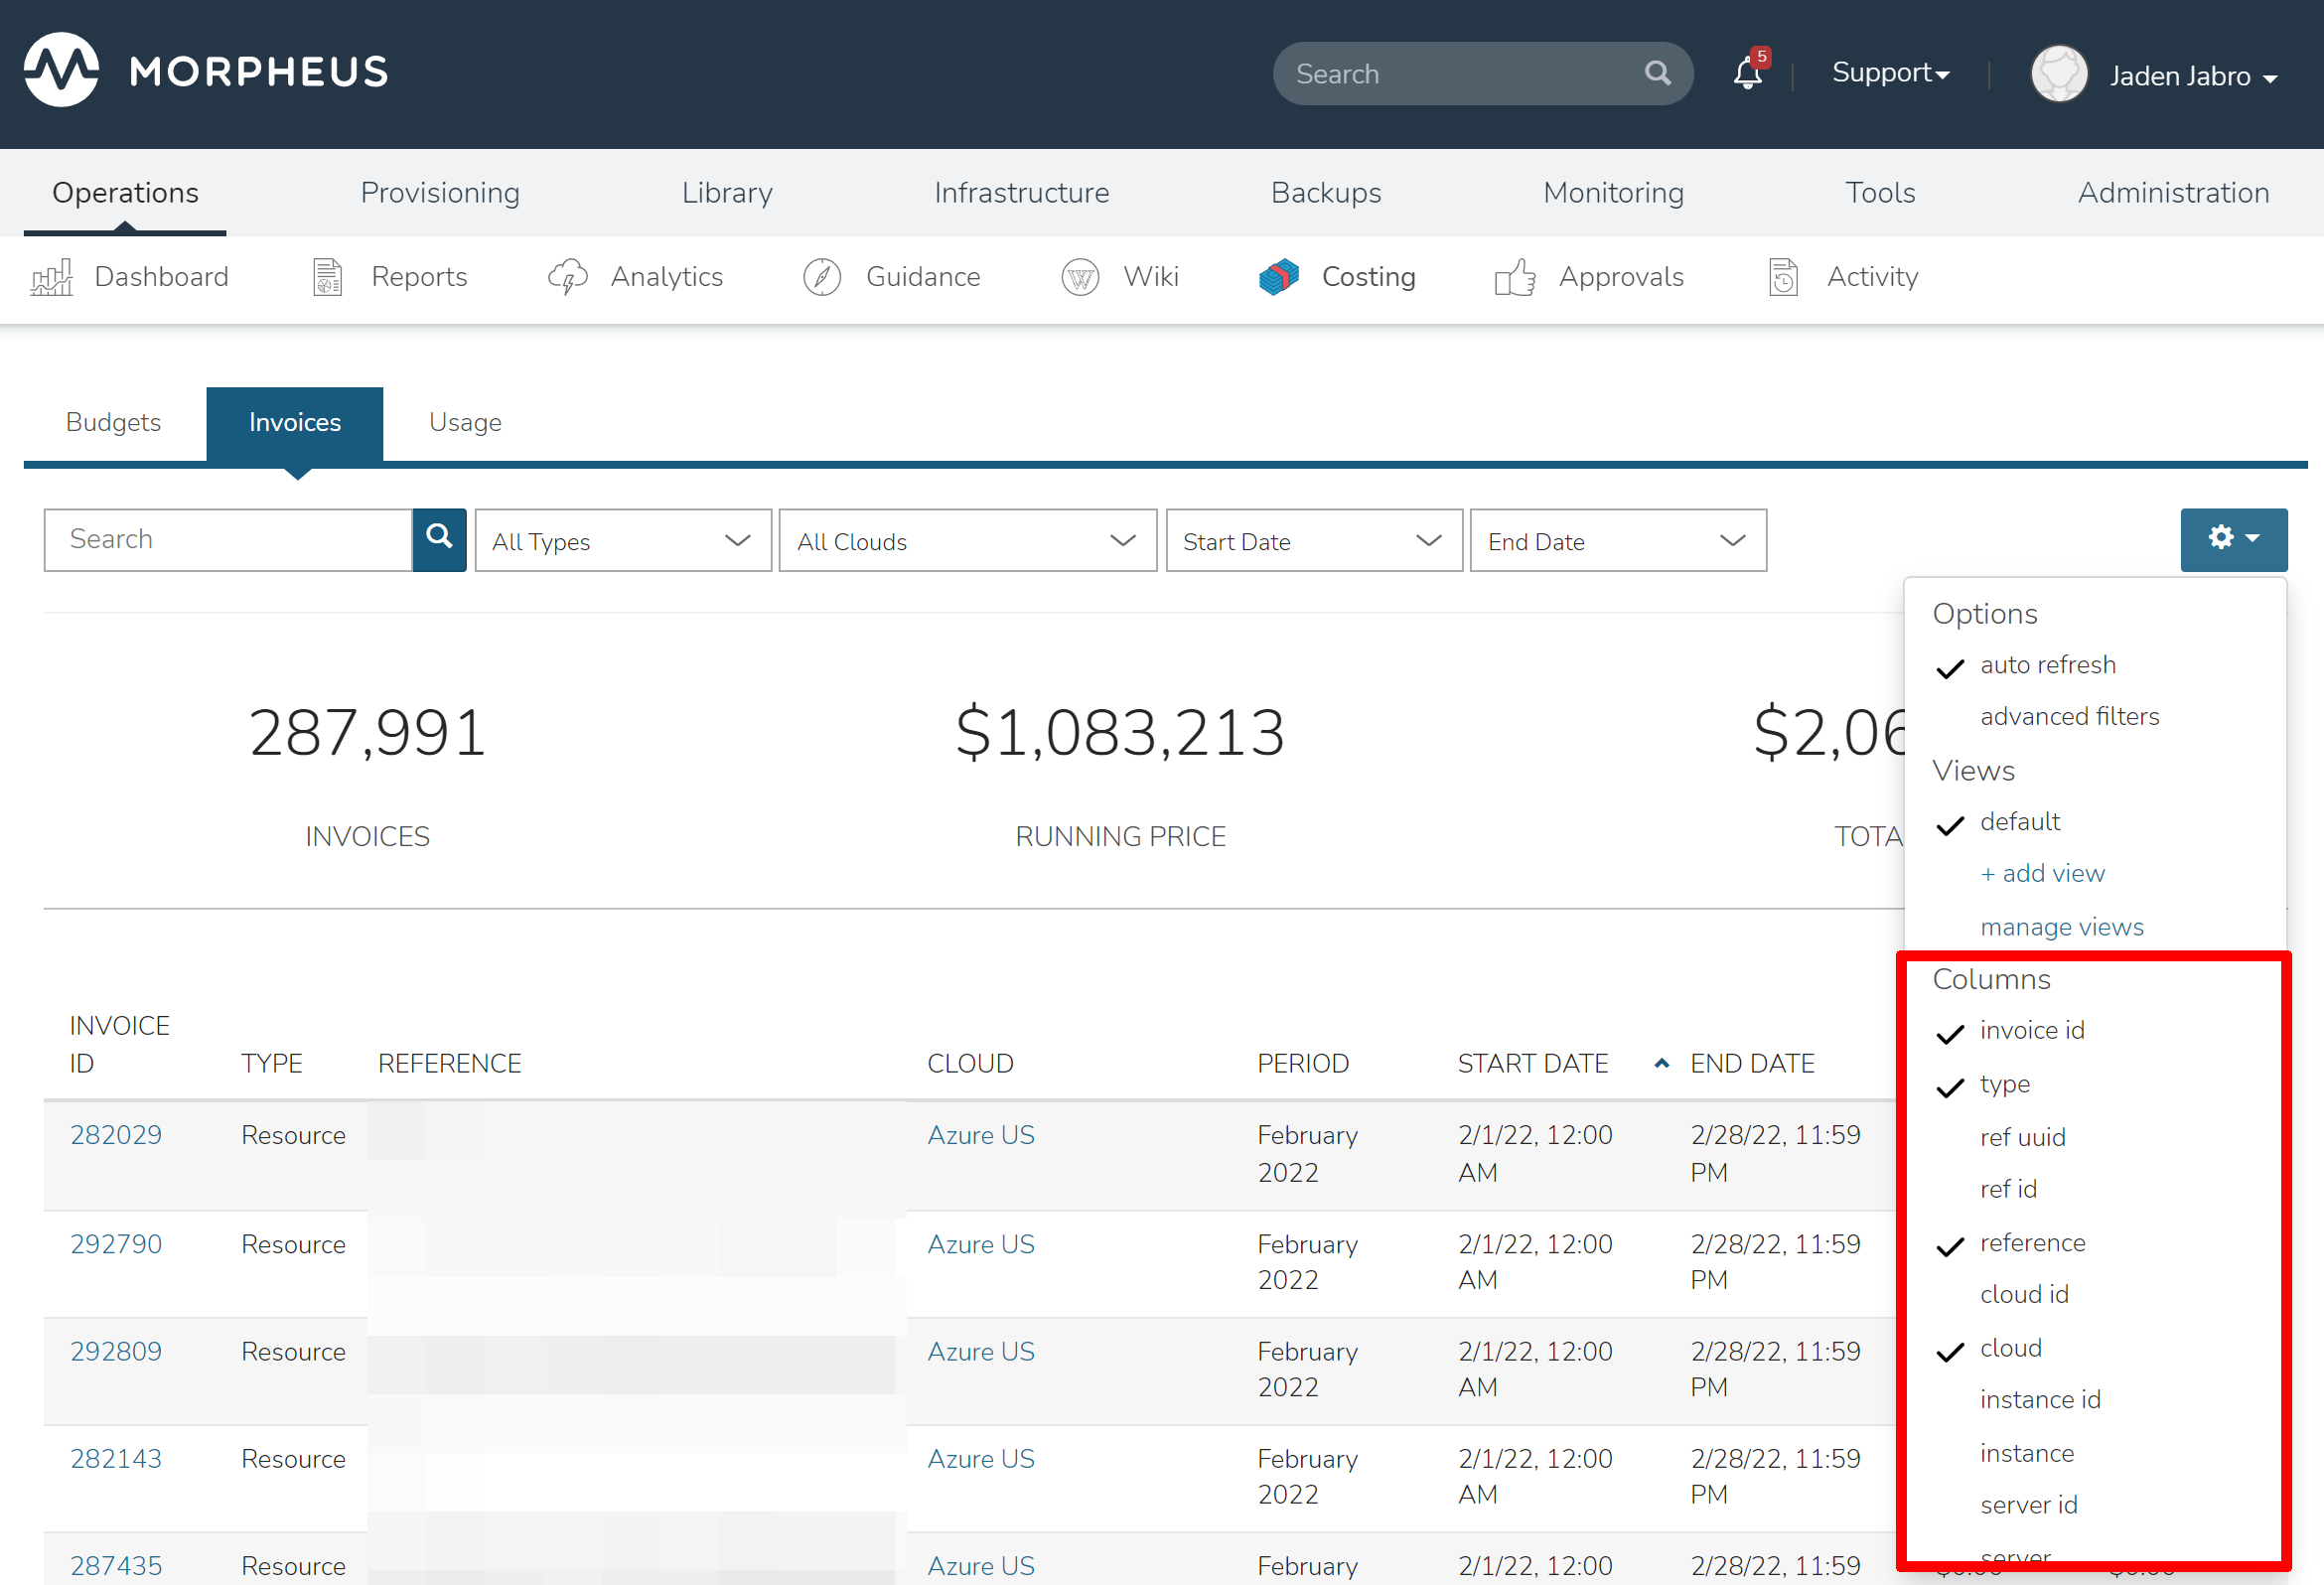The height and width of the screenshot is (1585, 2324).
Task: Open the Activity clipboard icon
Action: click(x=1783, y=277)
